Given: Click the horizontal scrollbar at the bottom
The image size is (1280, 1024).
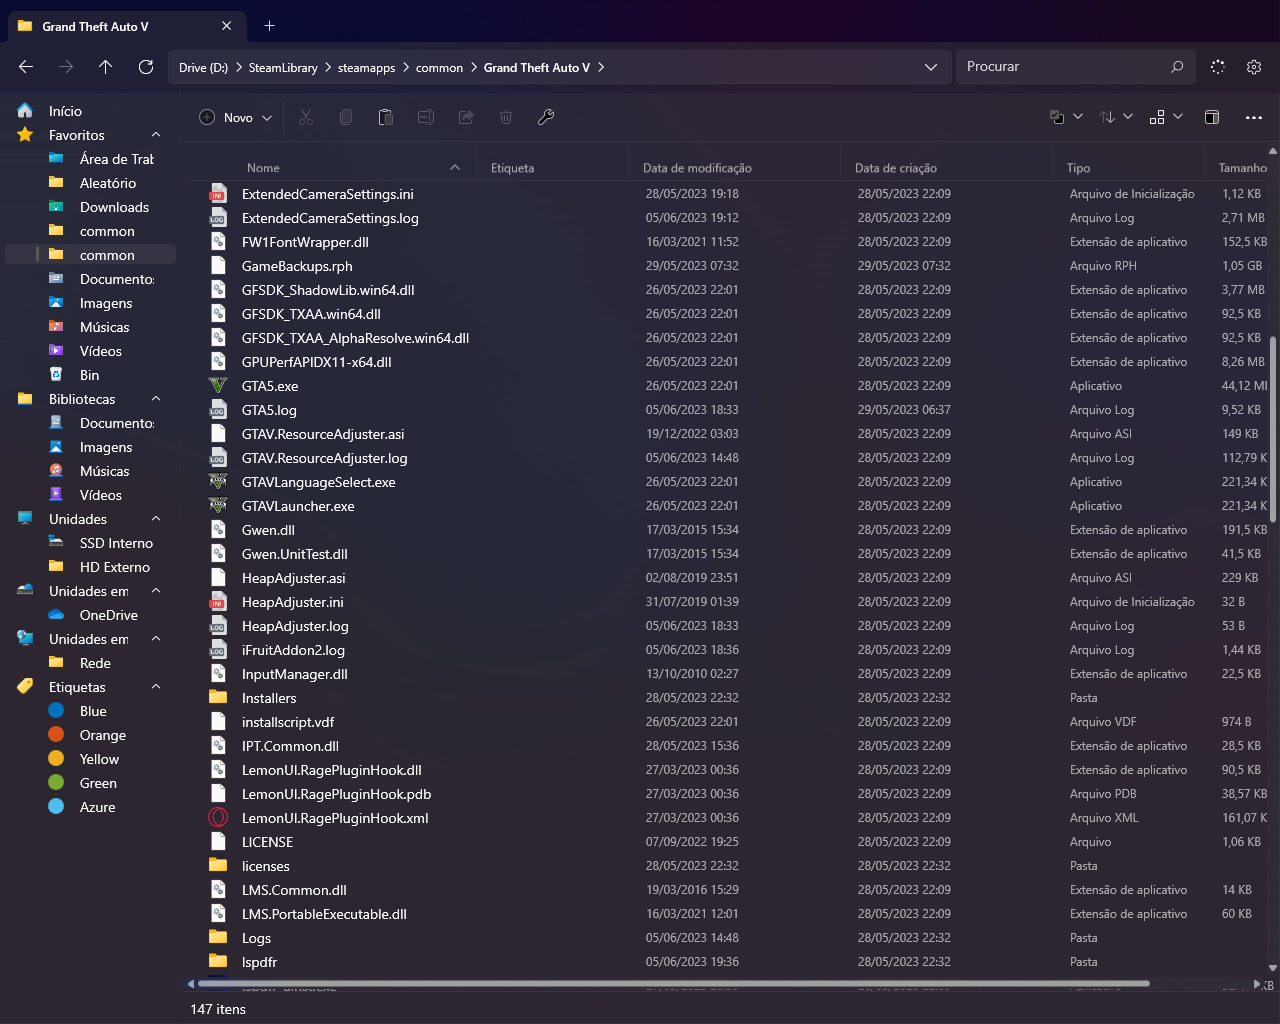Looking at the screenshot, I should pos(672,984).
